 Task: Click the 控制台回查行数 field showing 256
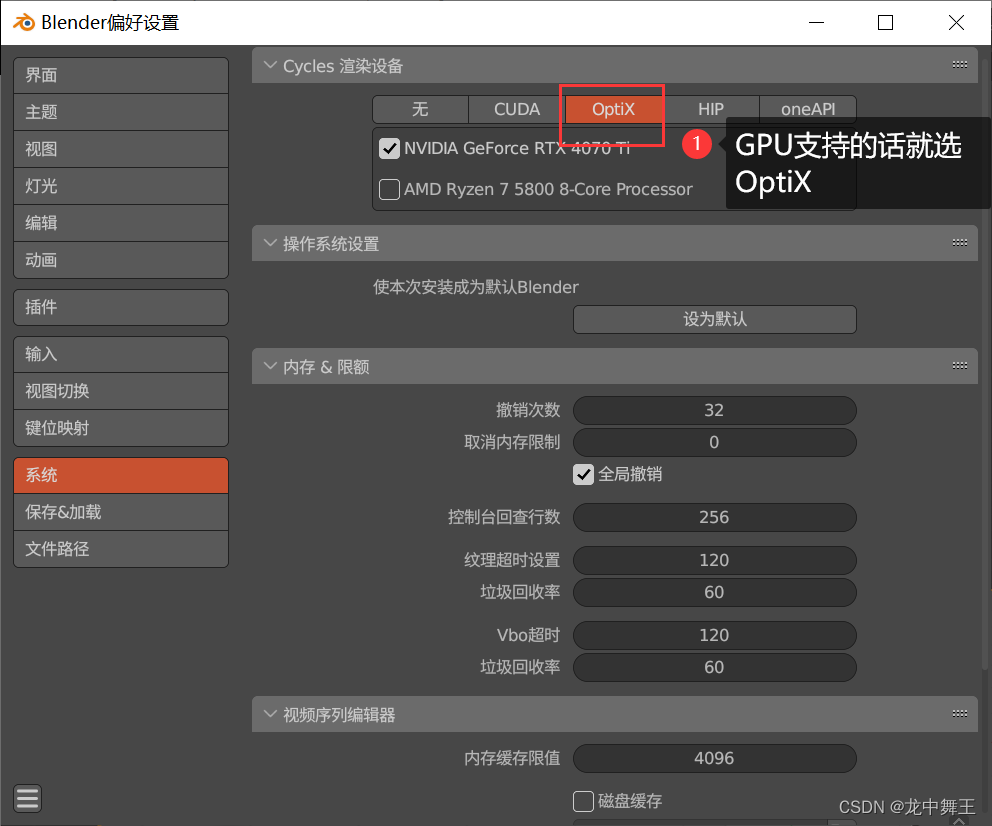click(714, 517)
